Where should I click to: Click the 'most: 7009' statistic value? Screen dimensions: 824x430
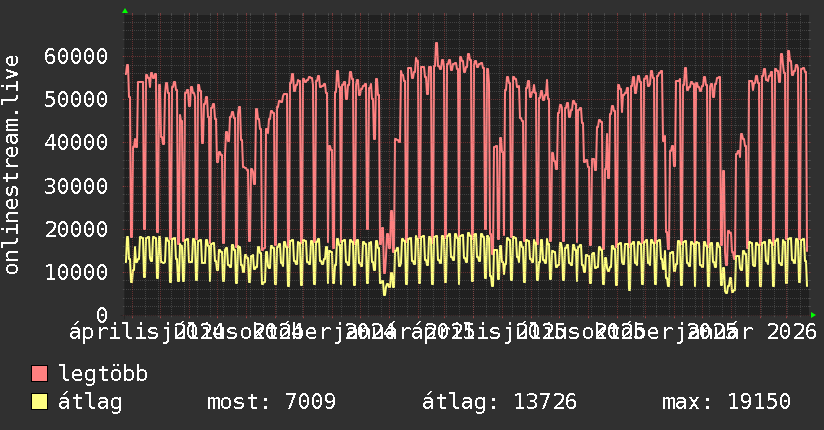click(270, 402)
